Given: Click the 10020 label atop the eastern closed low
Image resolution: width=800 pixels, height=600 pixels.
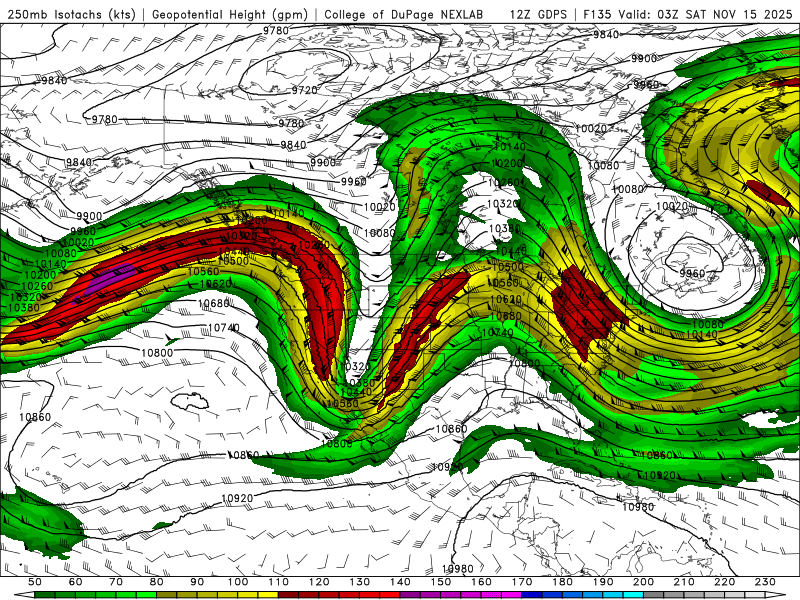Looking at the screenshot, I should (671, 206).
